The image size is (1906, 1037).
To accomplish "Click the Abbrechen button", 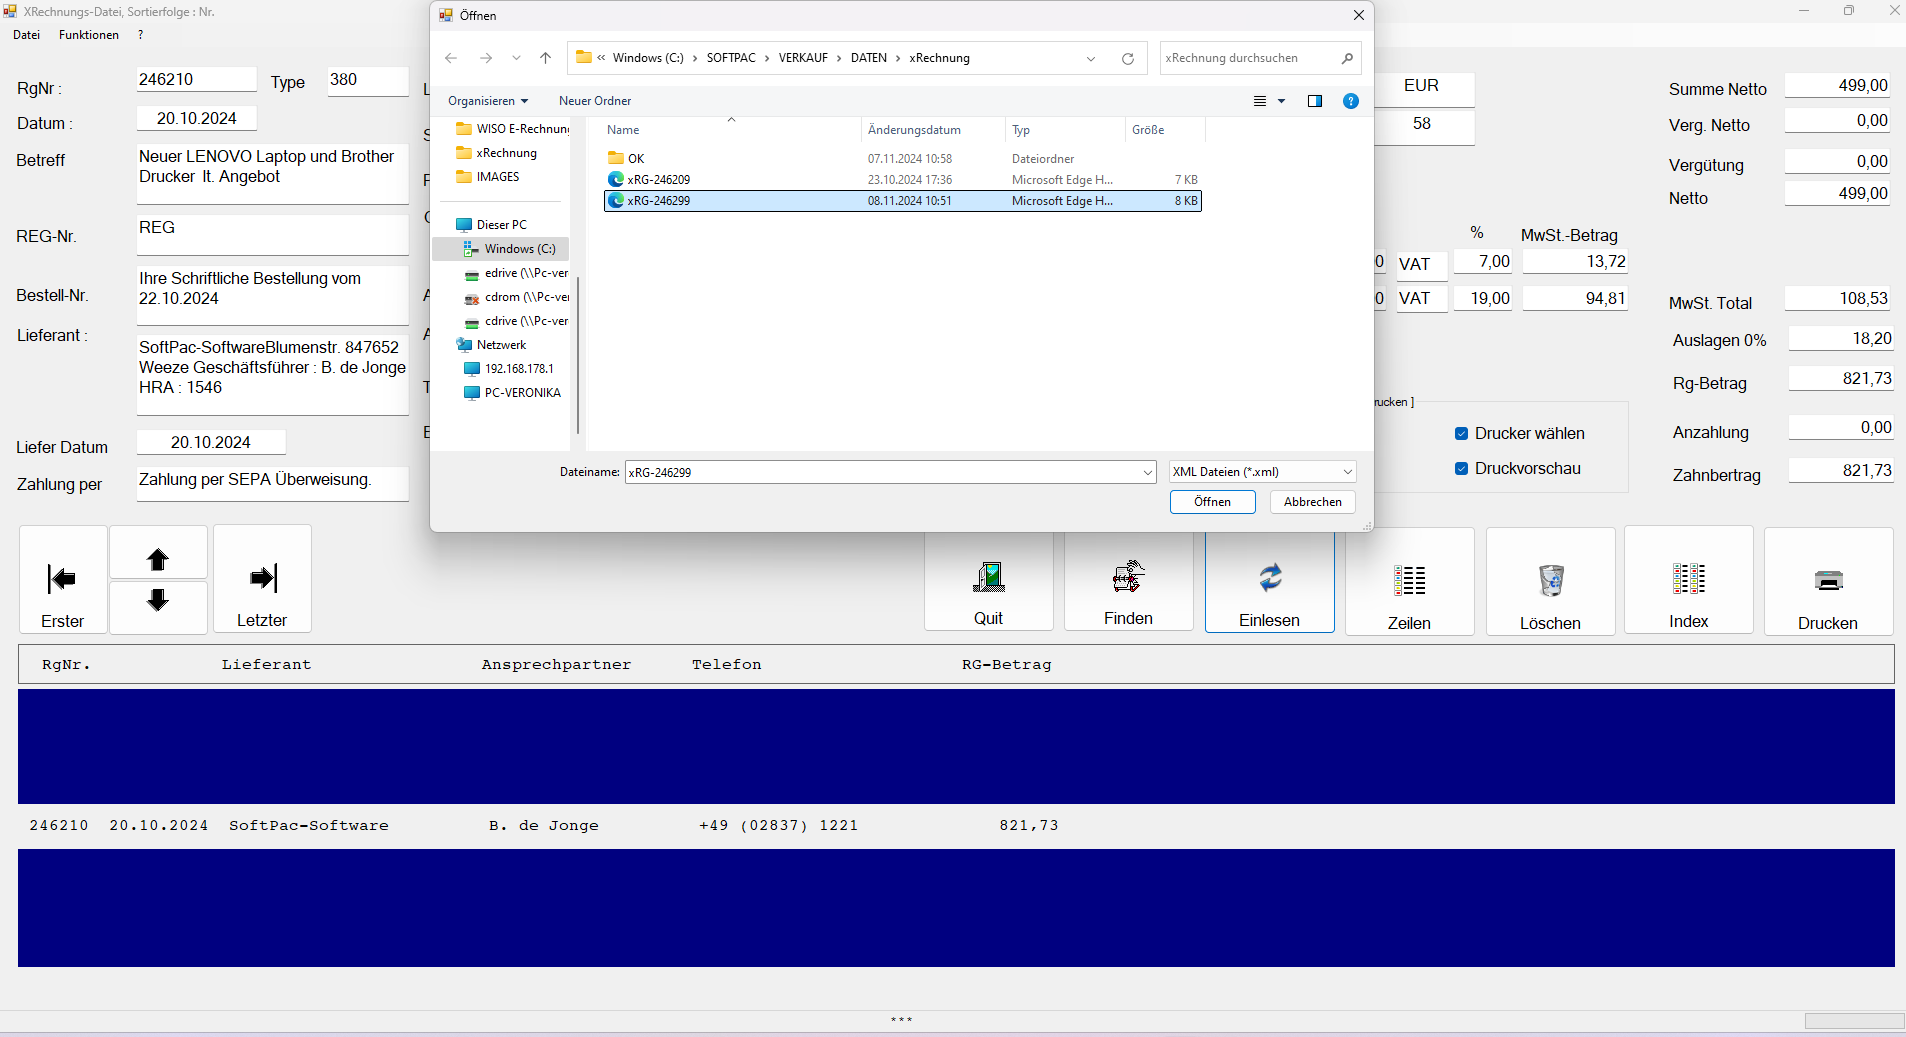I will point(1313,502).
